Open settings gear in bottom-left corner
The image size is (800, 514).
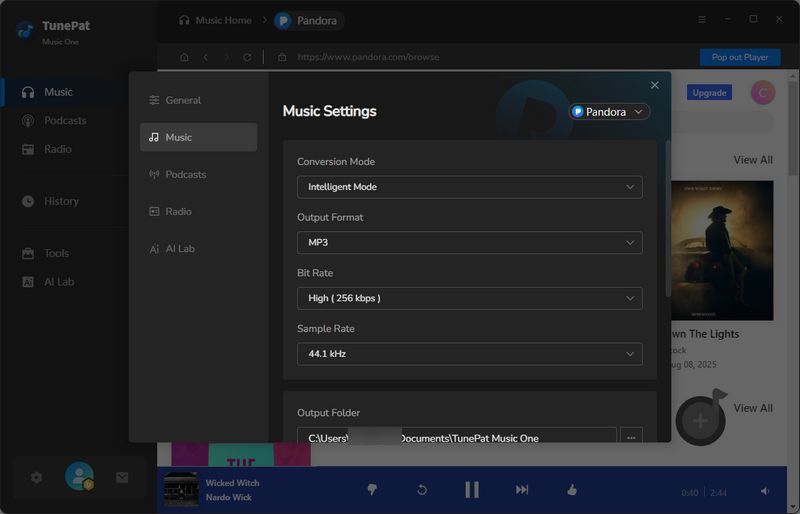click(x=37, y=478)
